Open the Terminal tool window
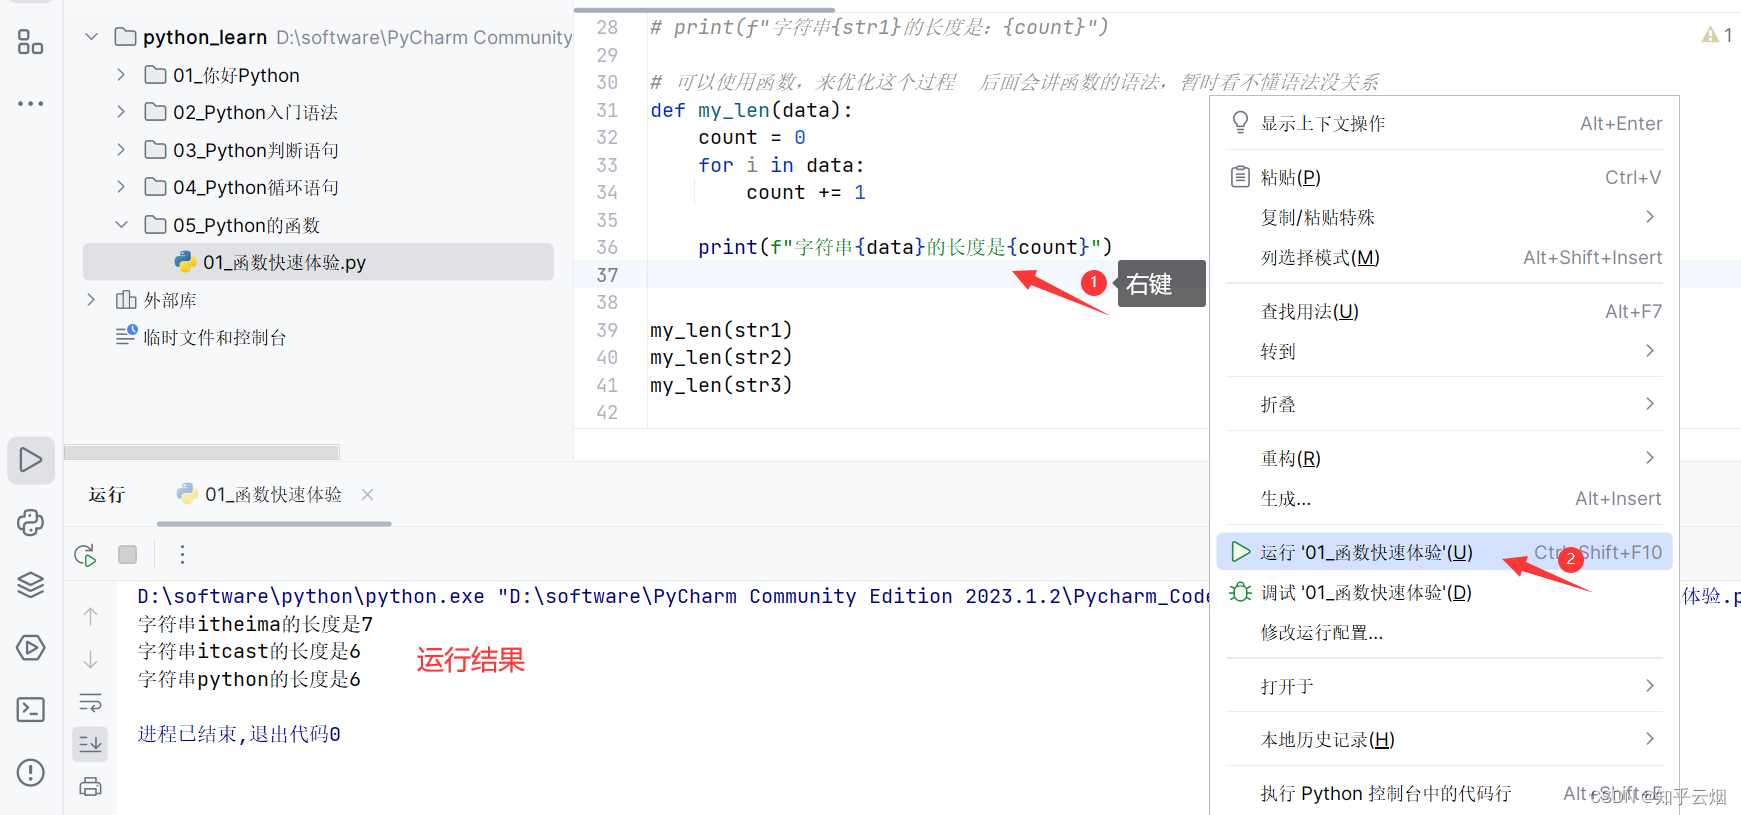Screen dimensions: 1741x815 click(30, 709)
